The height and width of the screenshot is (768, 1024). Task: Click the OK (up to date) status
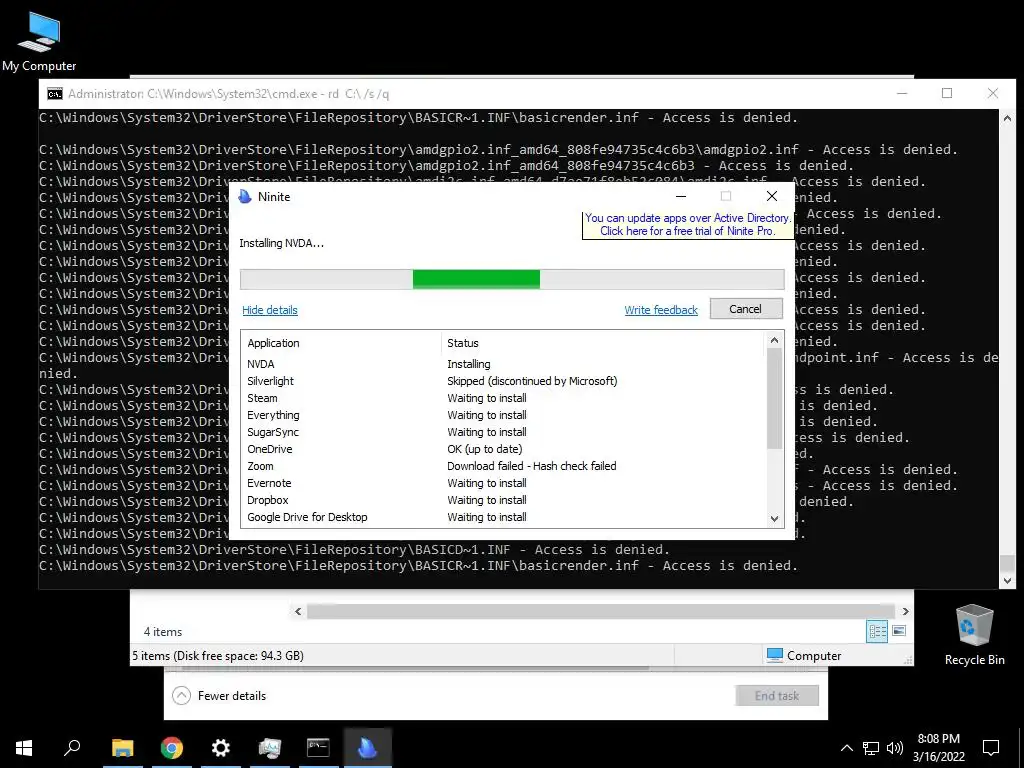[485, 449]
